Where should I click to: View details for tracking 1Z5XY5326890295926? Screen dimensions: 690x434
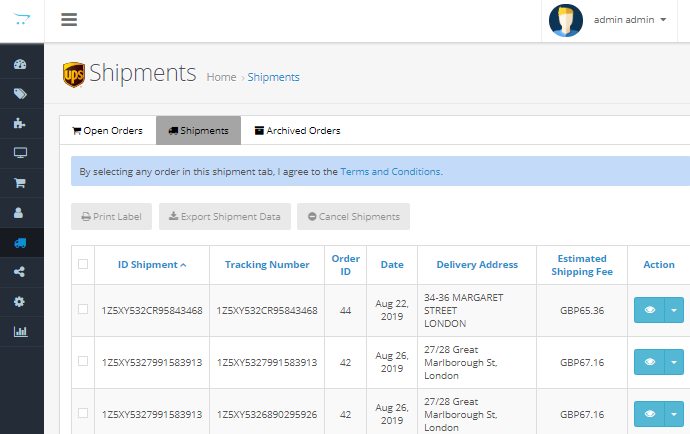click(650, 414)
